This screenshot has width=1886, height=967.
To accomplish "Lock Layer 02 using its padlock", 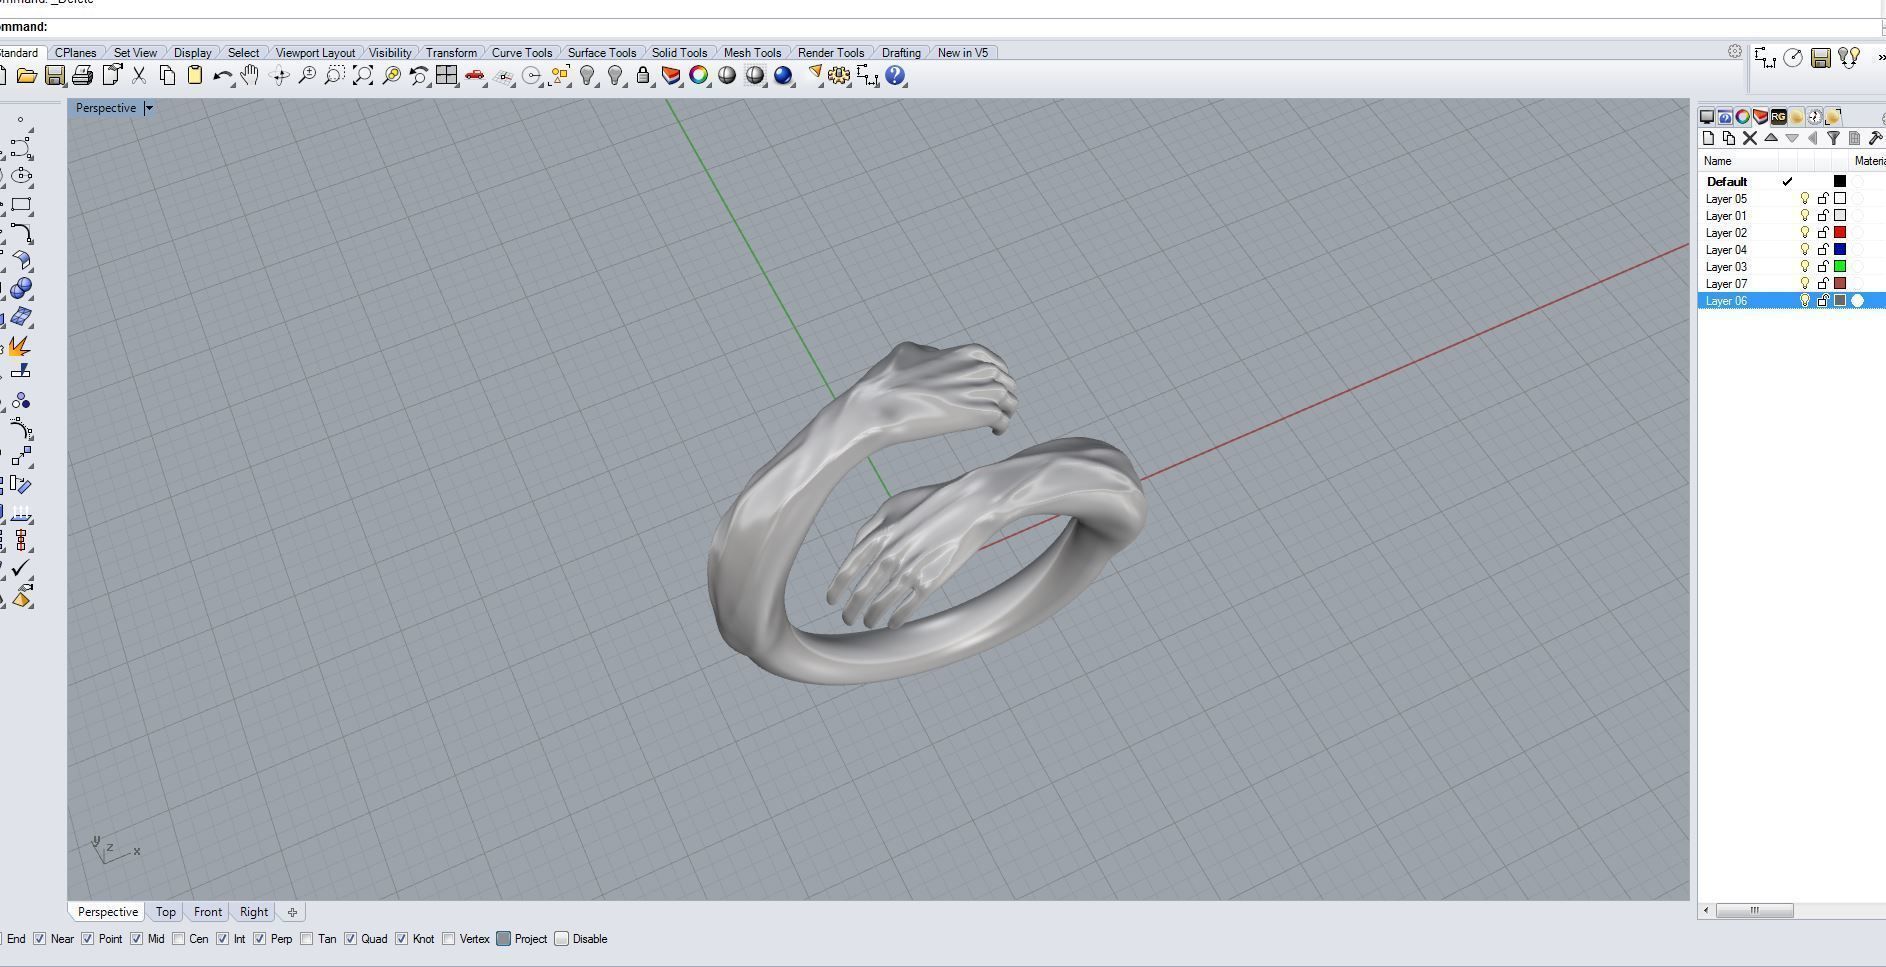I will click(1823, 233).
